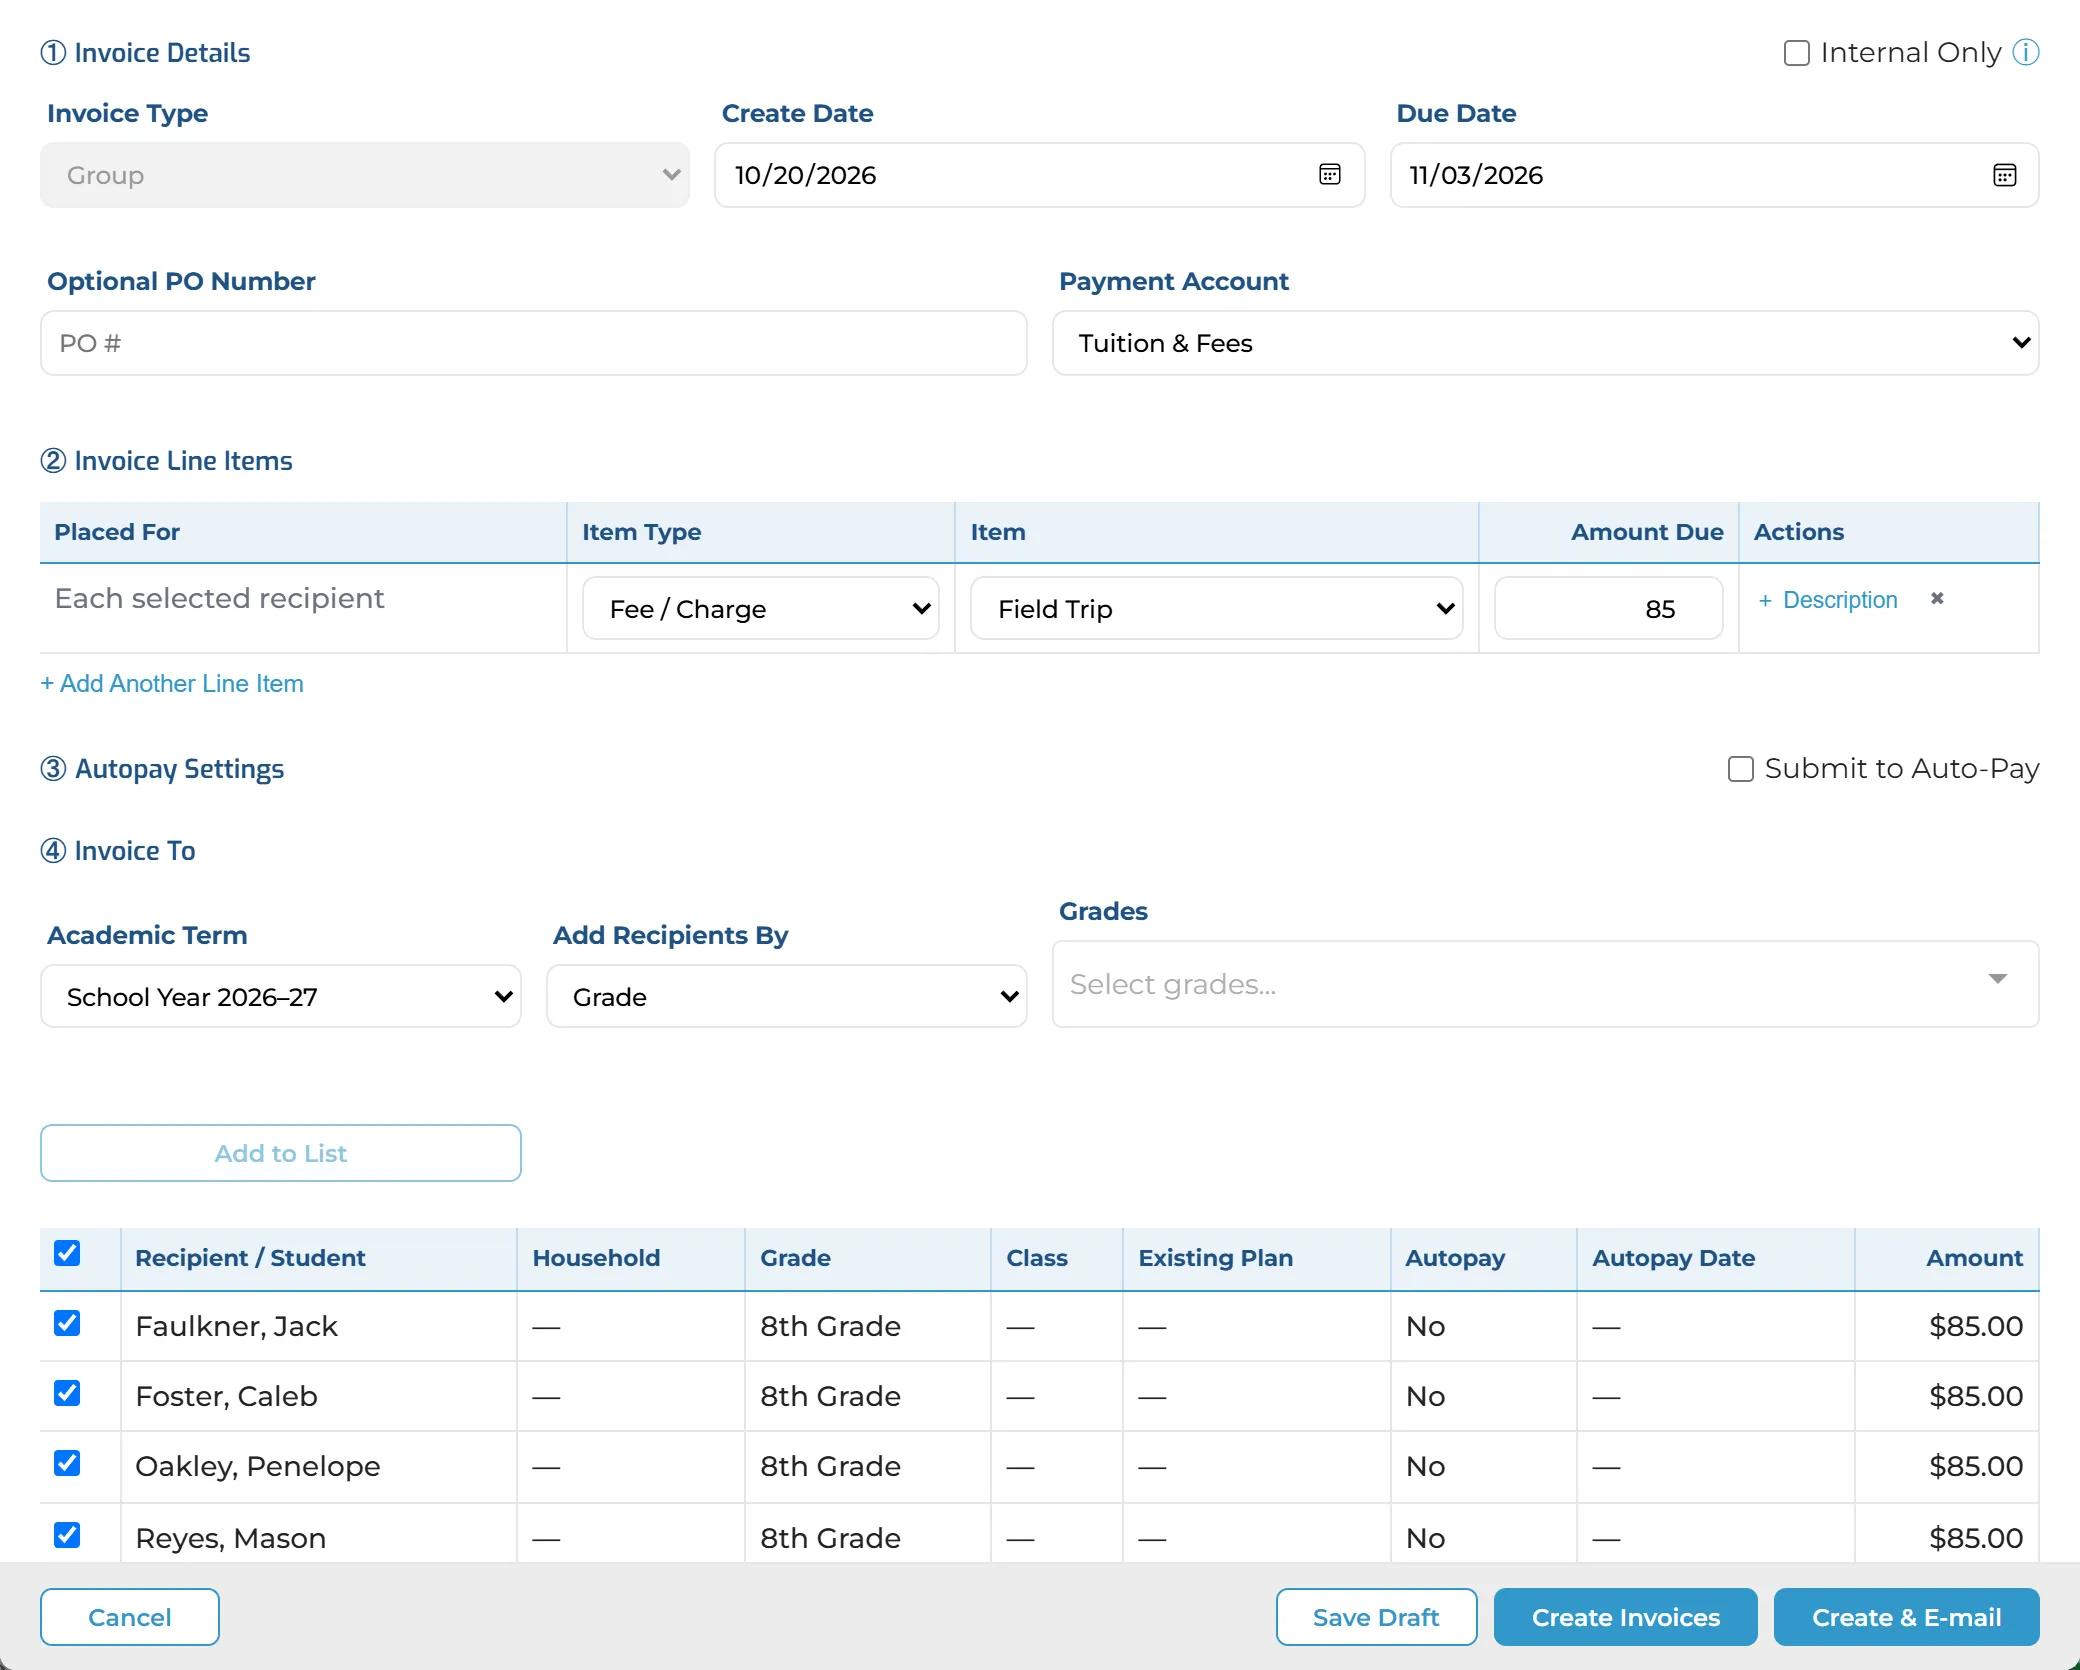2080x1670 pixels.
Task: Click the Amount Due field showing 85
Action: (x=1609, y=608)
